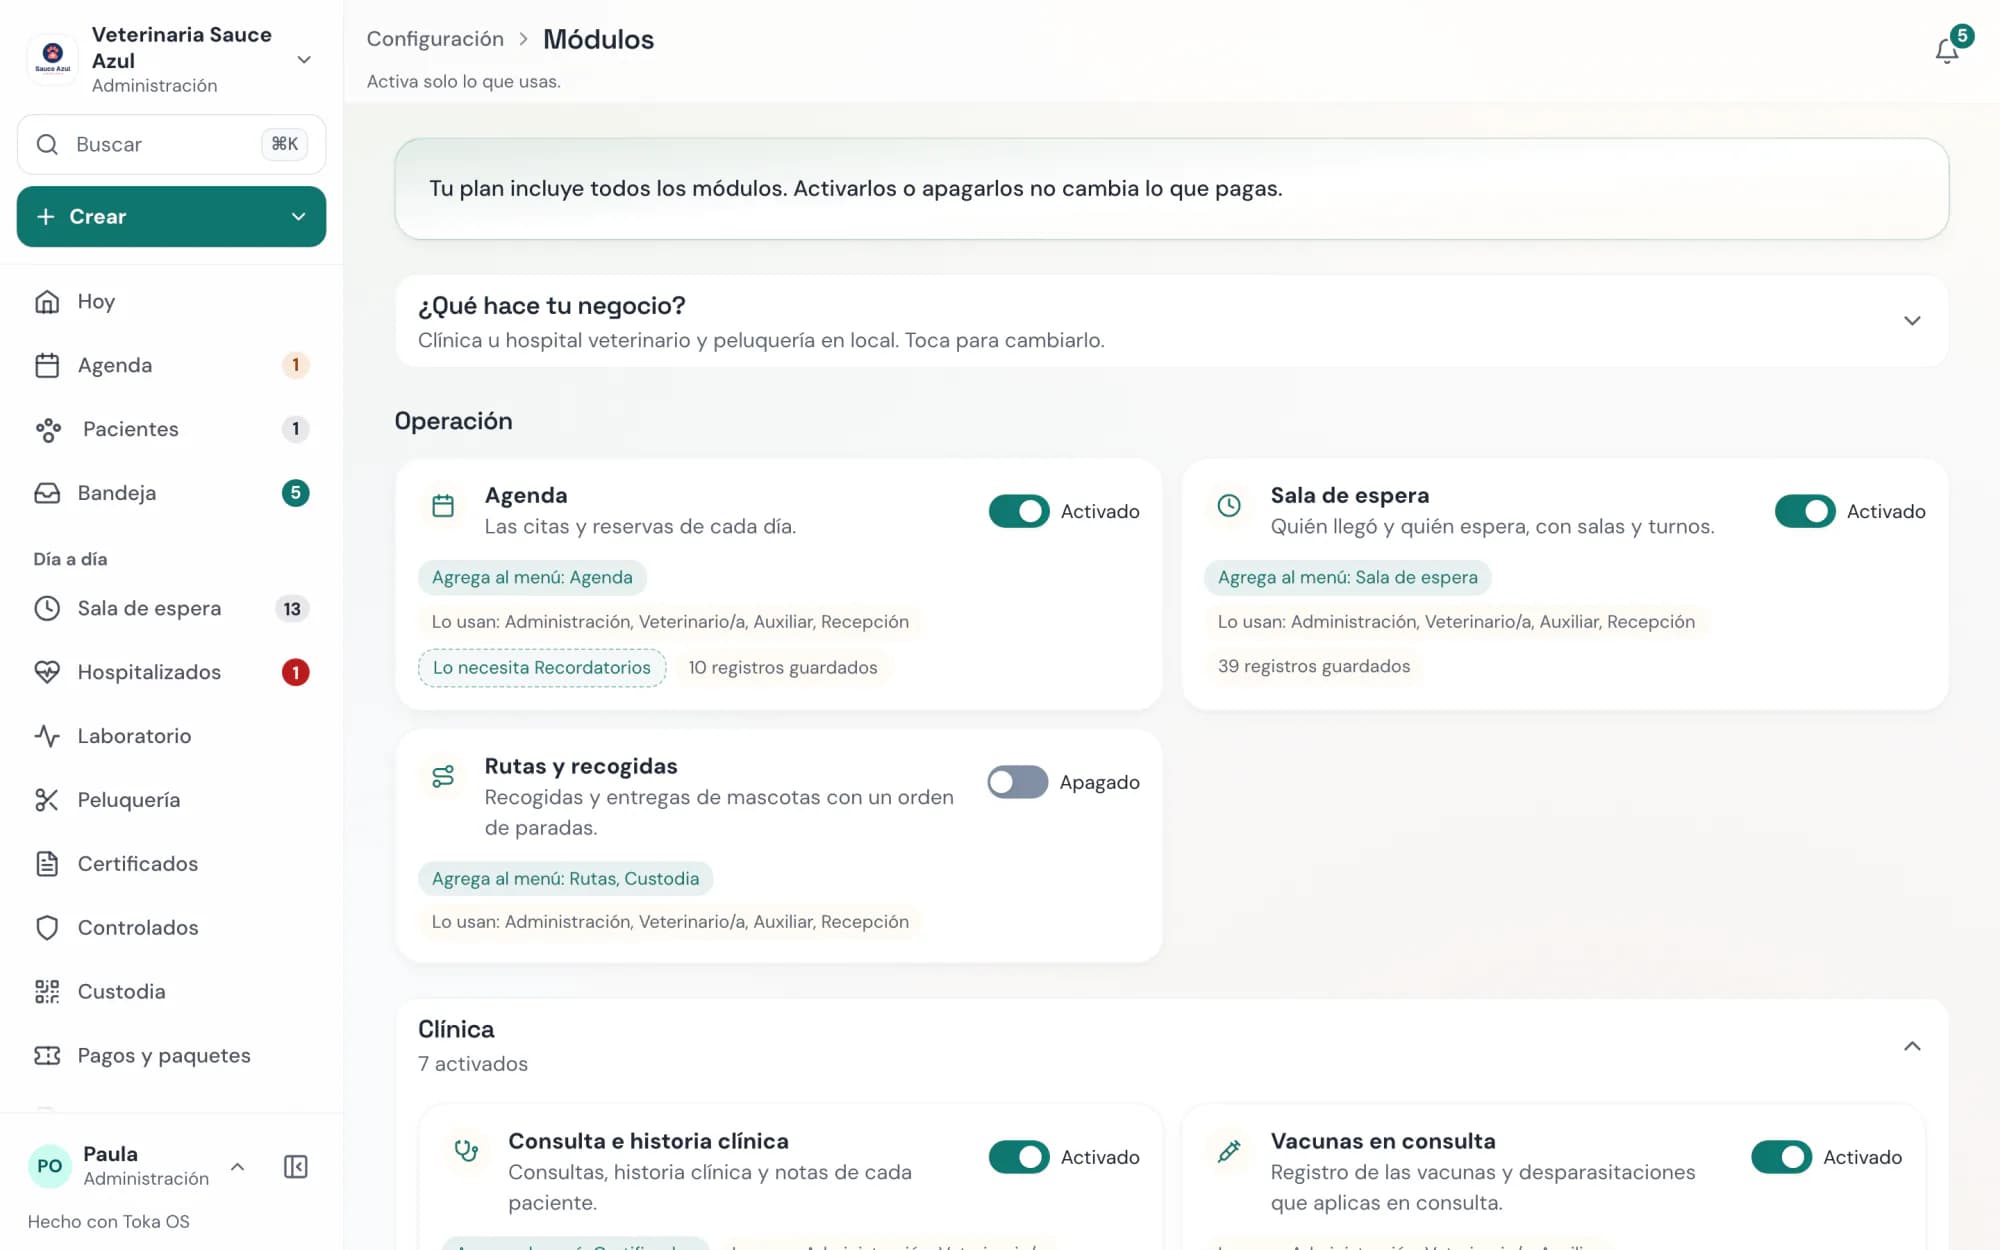Click the Paula PO avatar

(50, 1166)
